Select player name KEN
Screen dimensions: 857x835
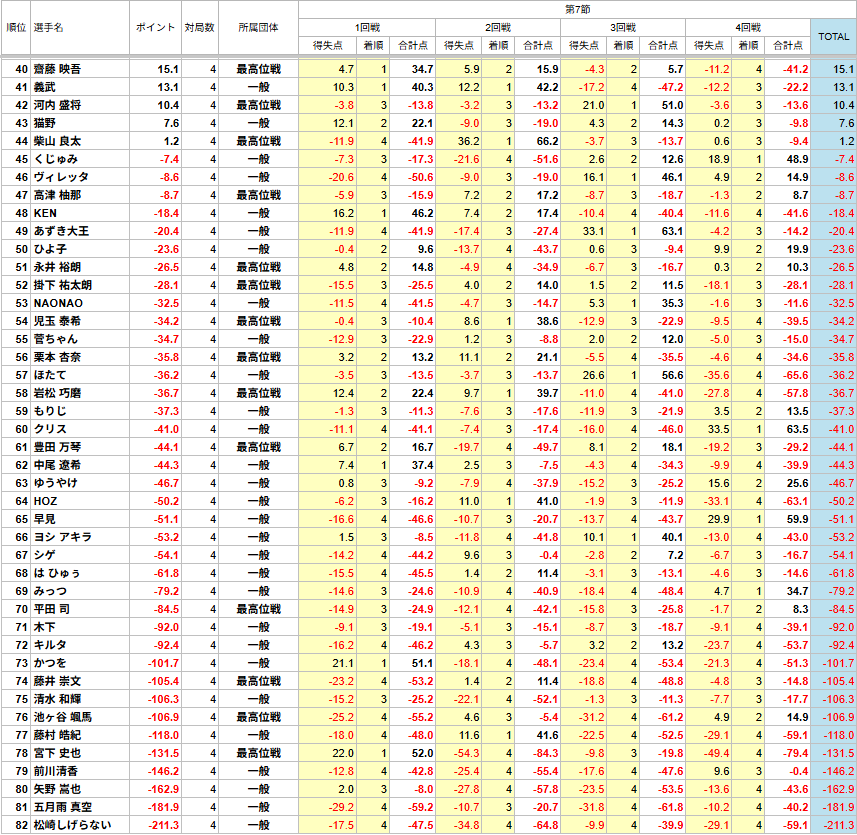45,213
